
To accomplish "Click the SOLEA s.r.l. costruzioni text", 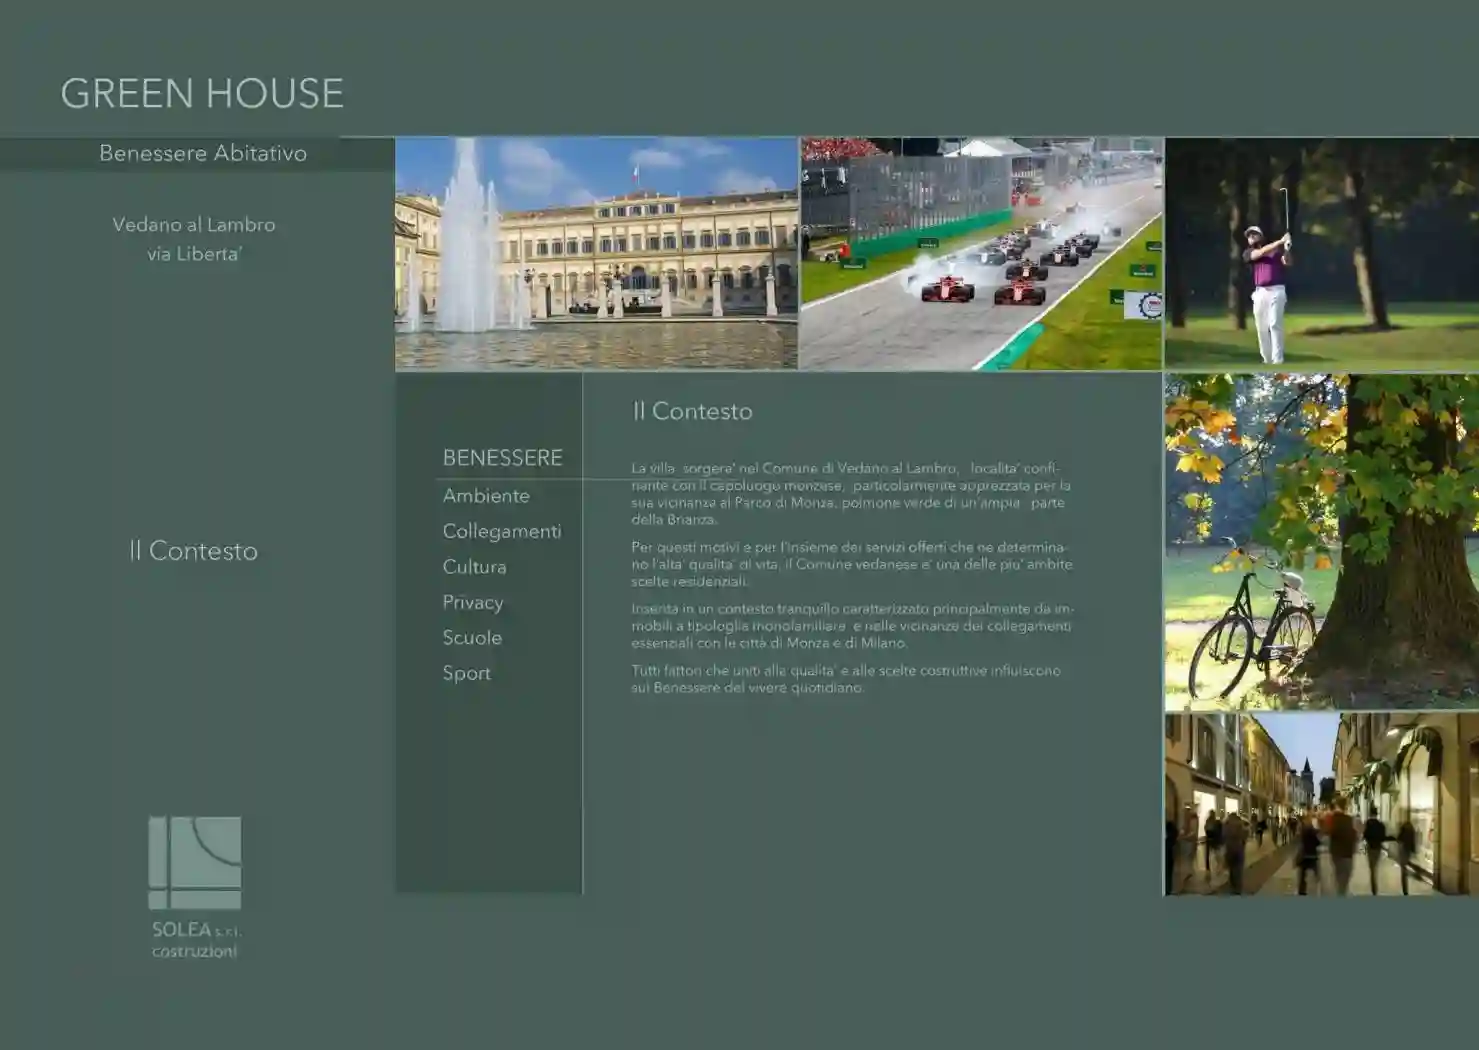I will 195,940.
